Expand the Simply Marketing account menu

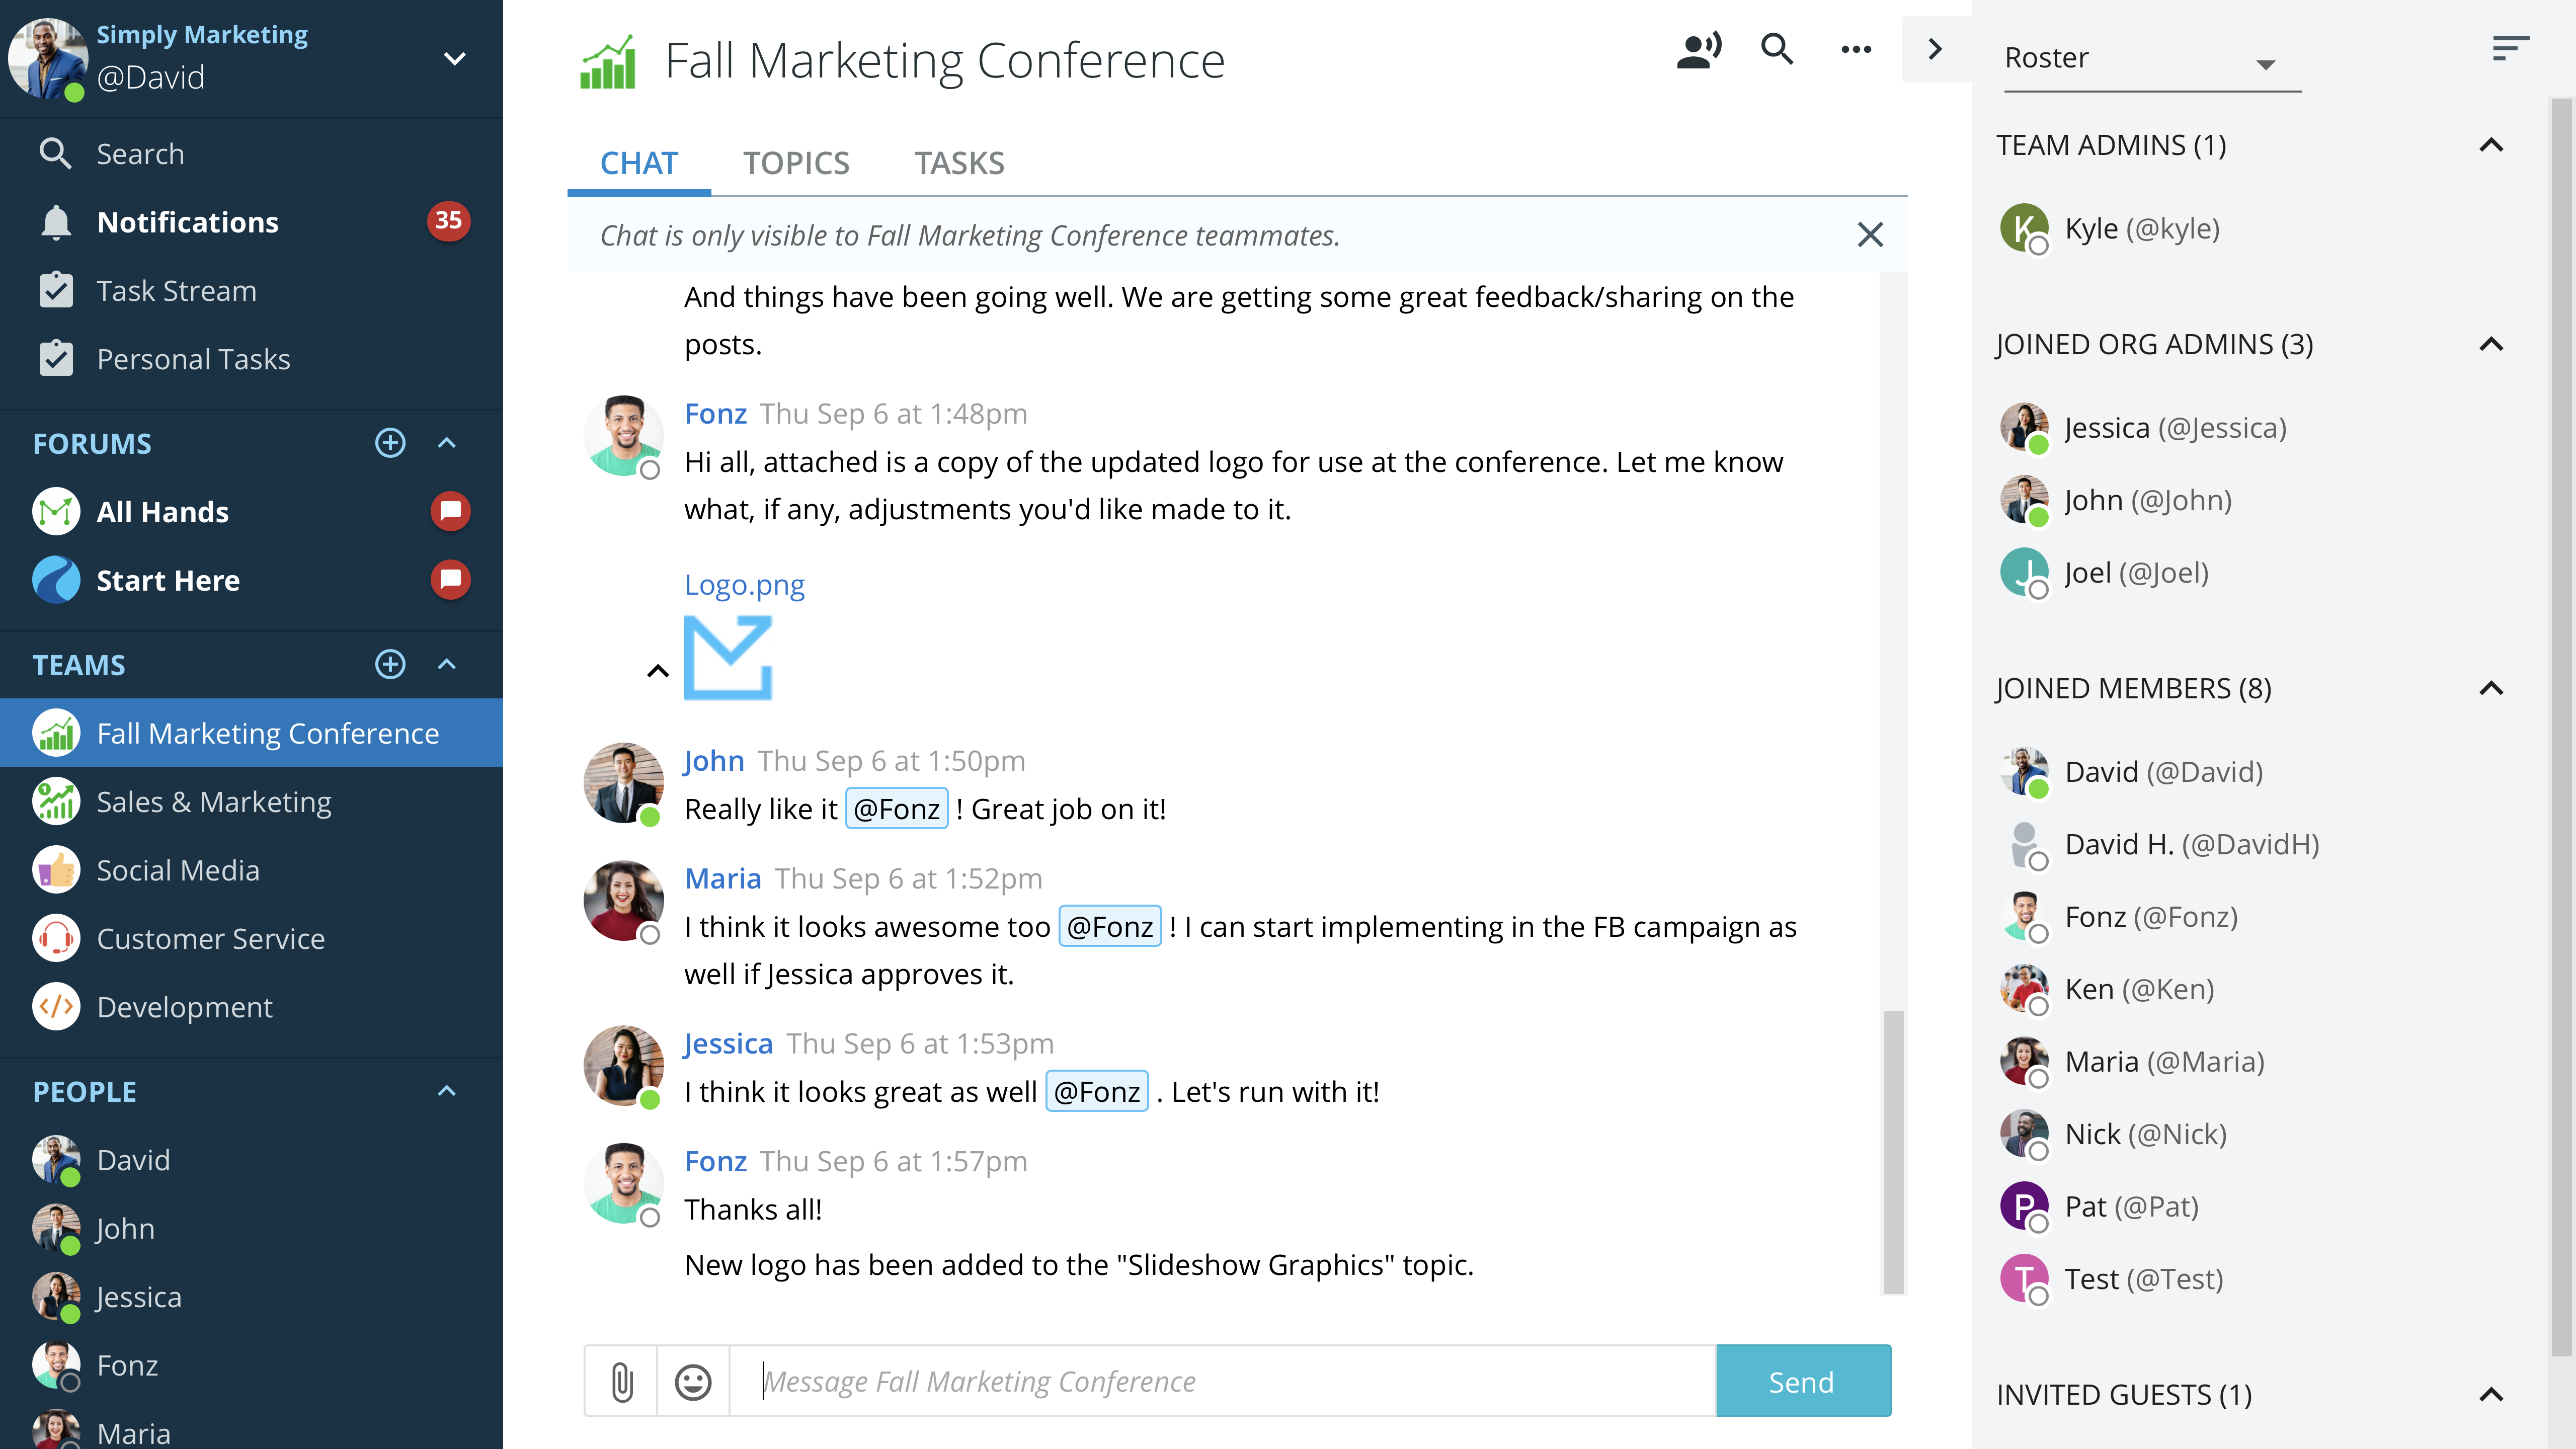[455, 58]
